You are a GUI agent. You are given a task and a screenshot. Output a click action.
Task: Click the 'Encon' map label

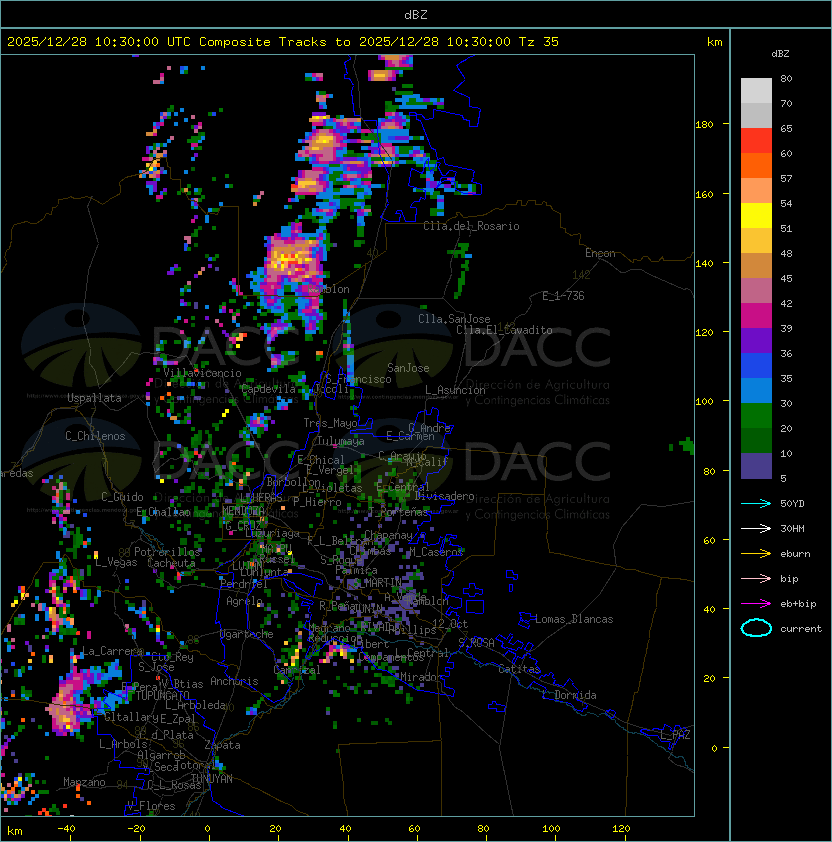click(x=600, y=253)
